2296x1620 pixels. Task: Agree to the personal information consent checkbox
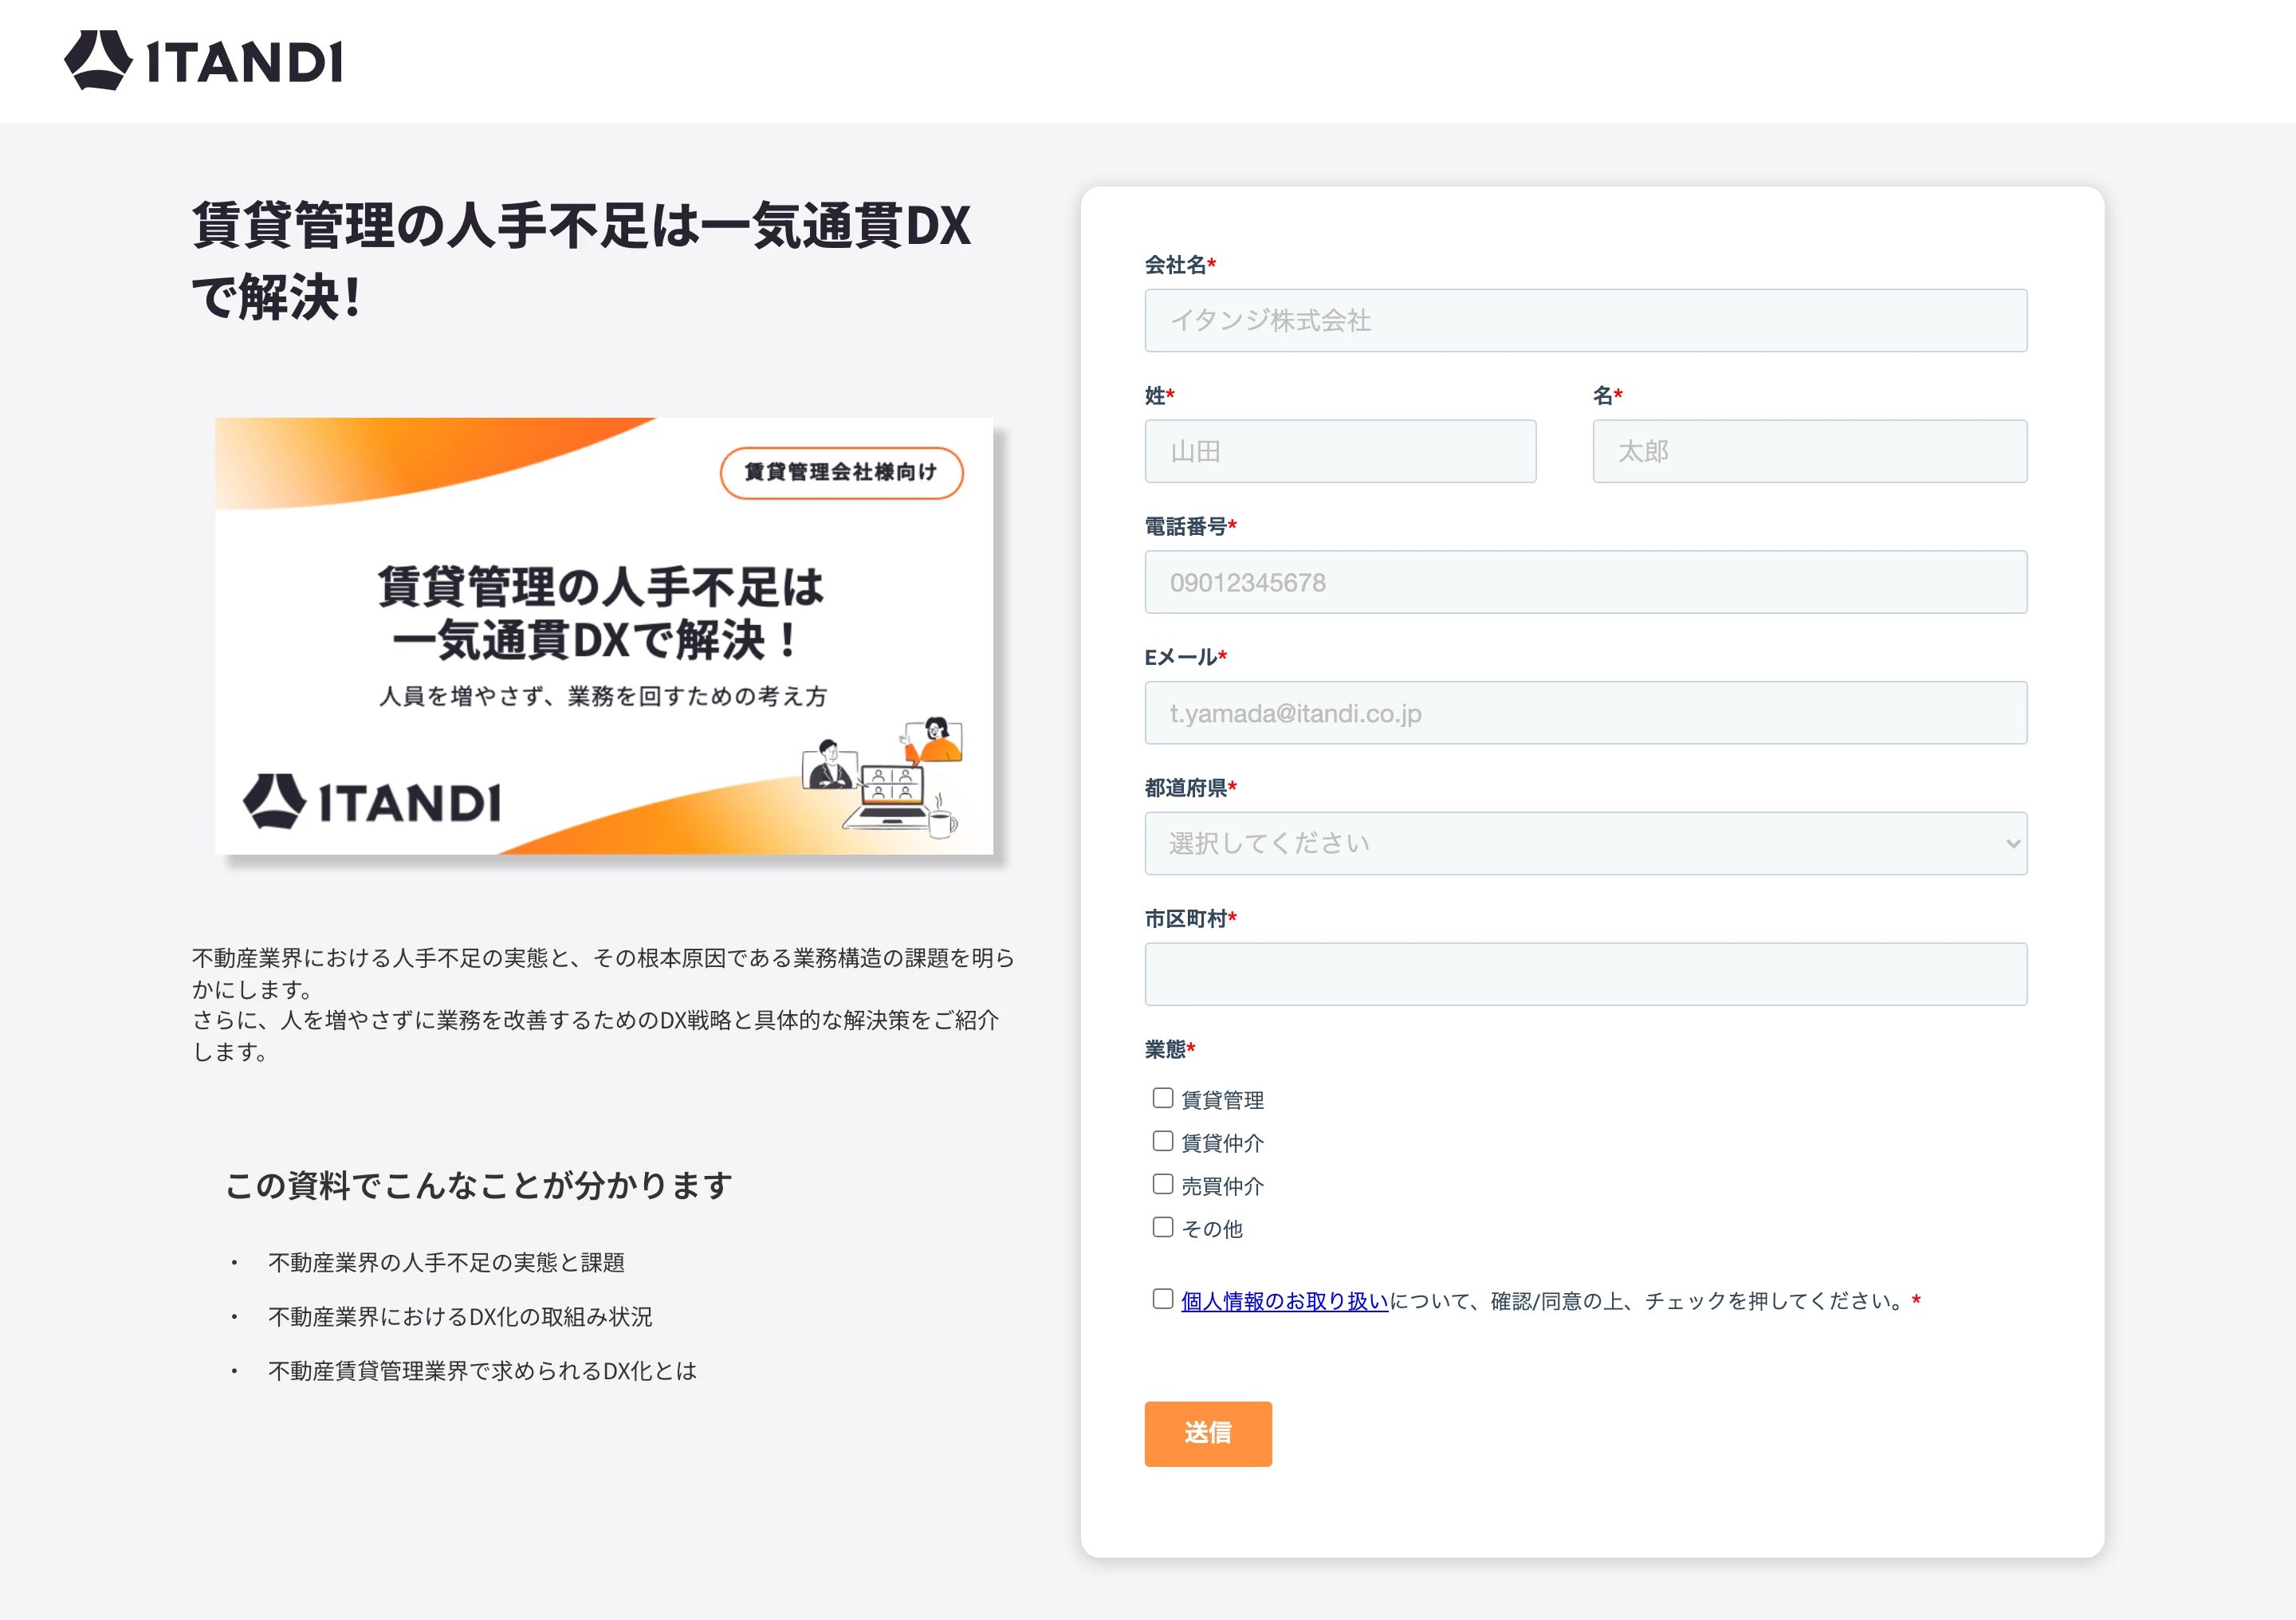point(1162,1299)
